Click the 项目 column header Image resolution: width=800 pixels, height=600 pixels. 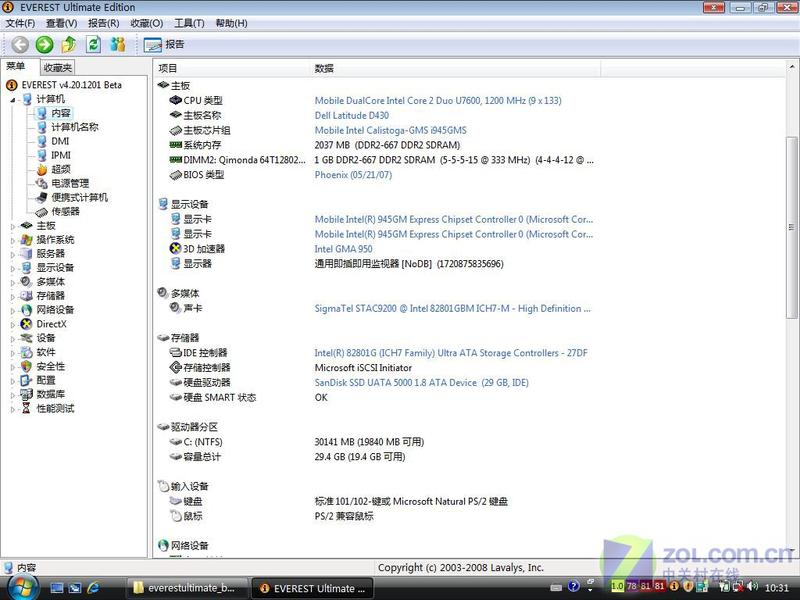[167, 68]
